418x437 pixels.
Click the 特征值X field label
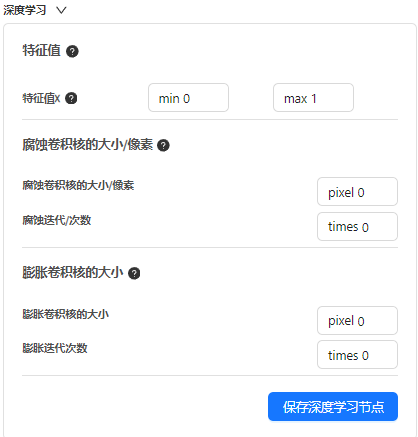click(41, 98)
